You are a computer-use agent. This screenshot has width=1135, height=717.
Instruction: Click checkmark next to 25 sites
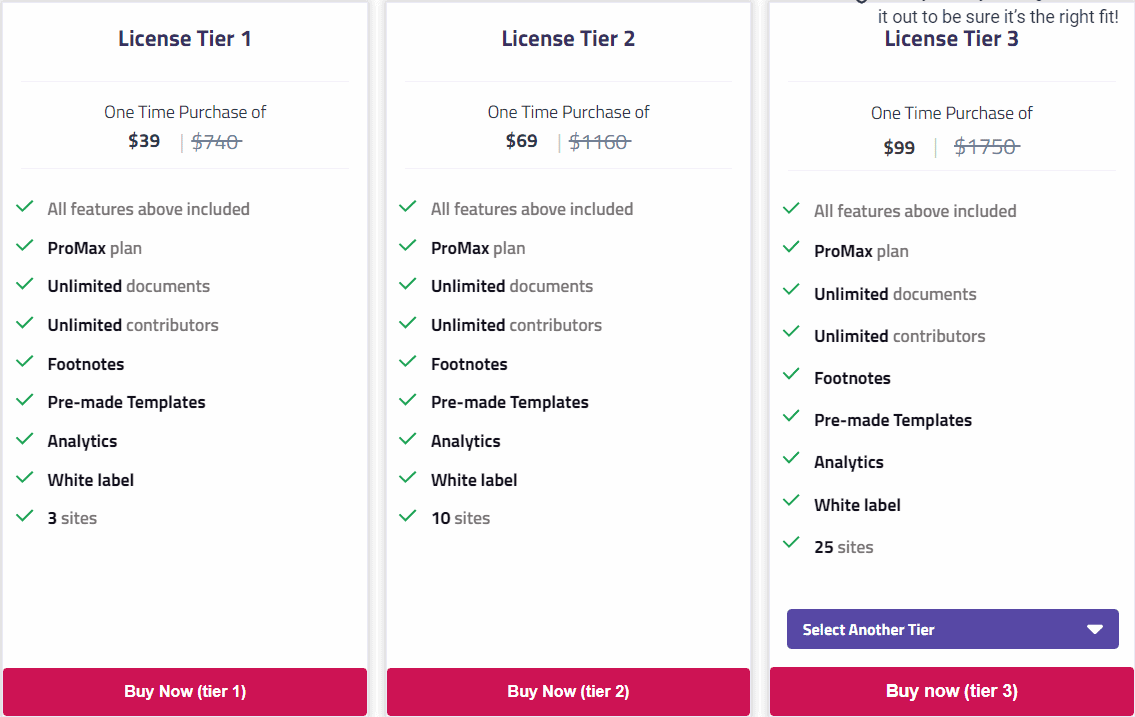(x=792, y=543)
